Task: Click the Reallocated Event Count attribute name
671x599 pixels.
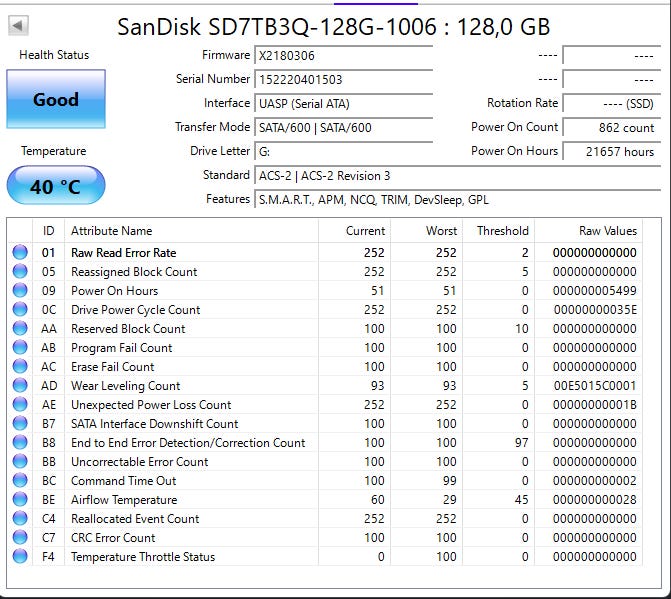Action: coord(135,519)
